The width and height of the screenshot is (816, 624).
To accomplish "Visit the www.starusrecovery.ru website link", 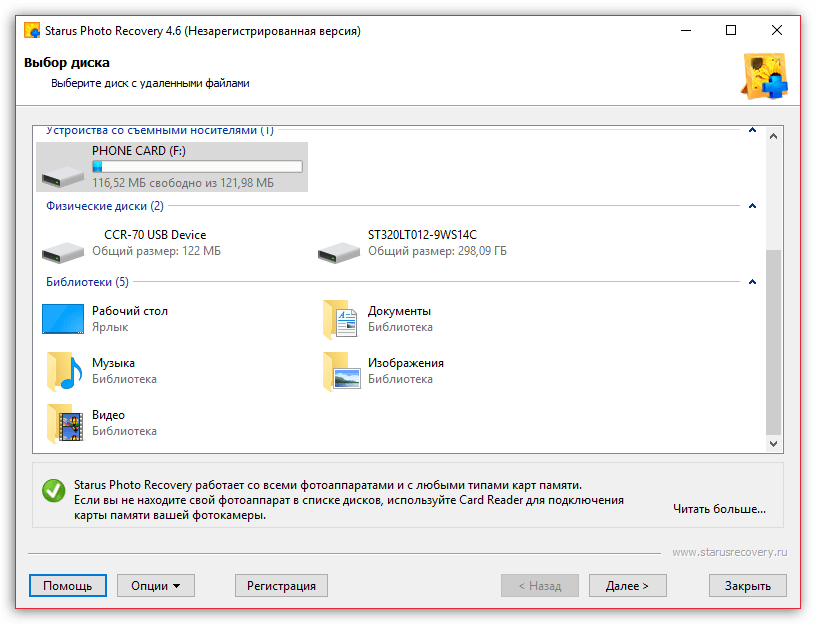I will click(729, 552).
